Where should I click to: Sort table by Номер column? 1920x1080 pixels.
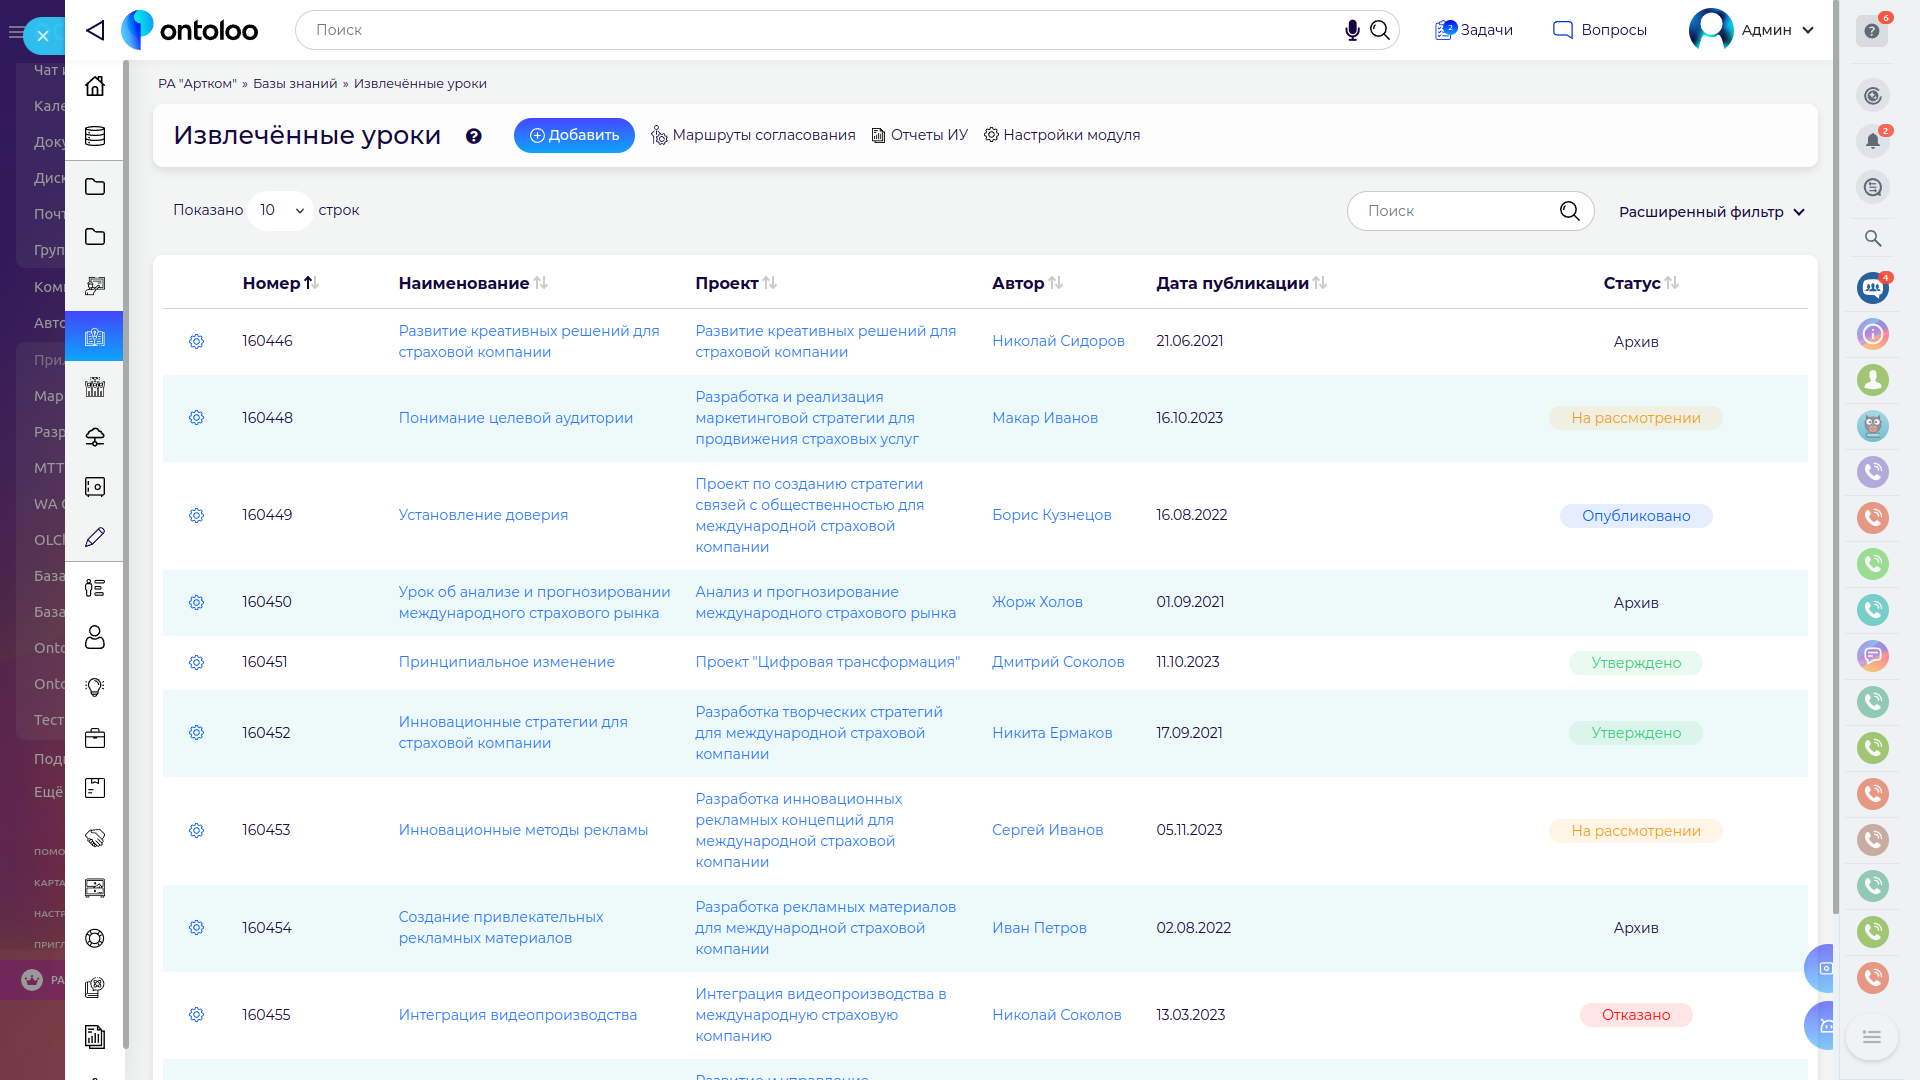[x=280, y=283]
